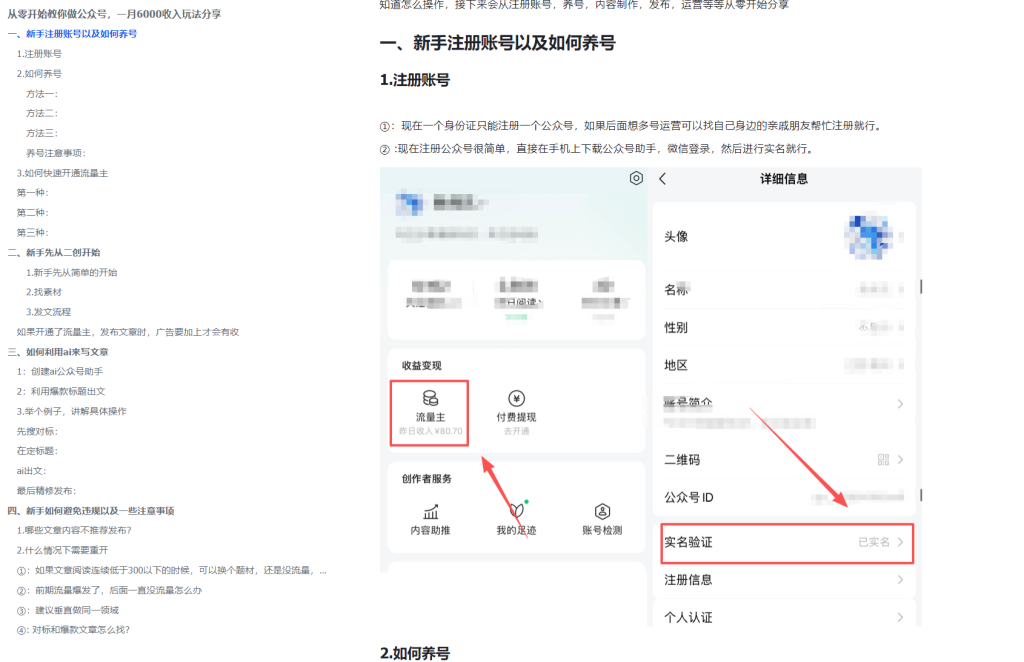The width and height of the screenshot is (1024, 662).
Task: Select outline entry 方法二:
Action: (42, 114)
